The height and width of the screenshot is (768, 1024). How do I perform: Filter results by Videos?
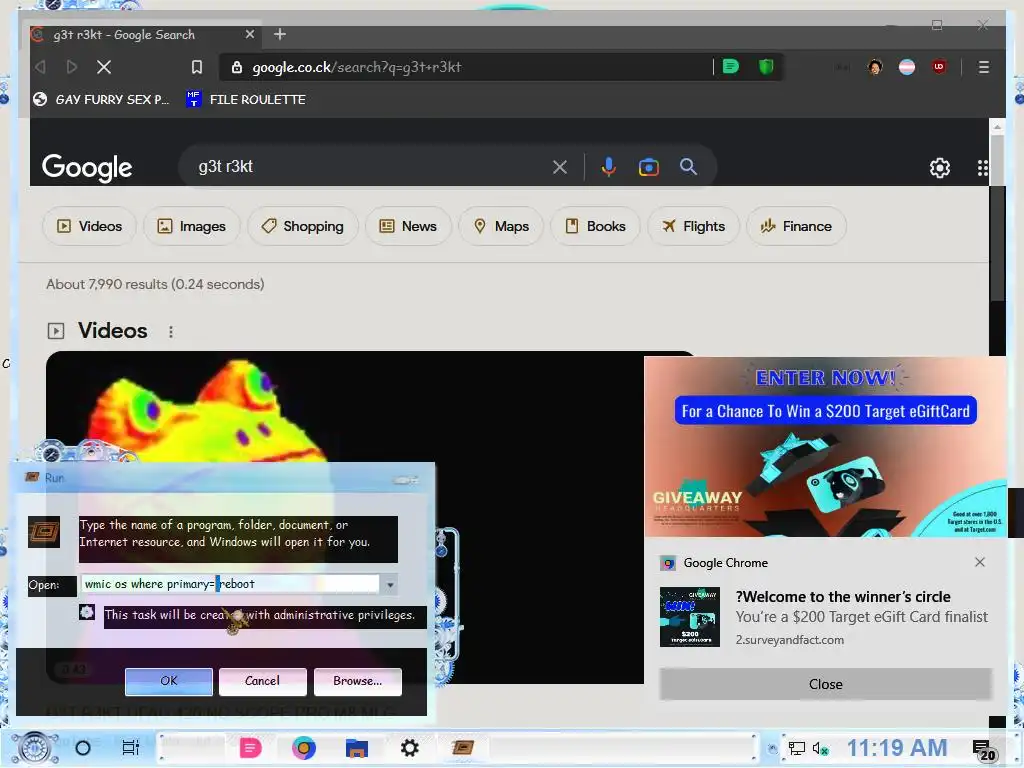[x=89, y=226]
